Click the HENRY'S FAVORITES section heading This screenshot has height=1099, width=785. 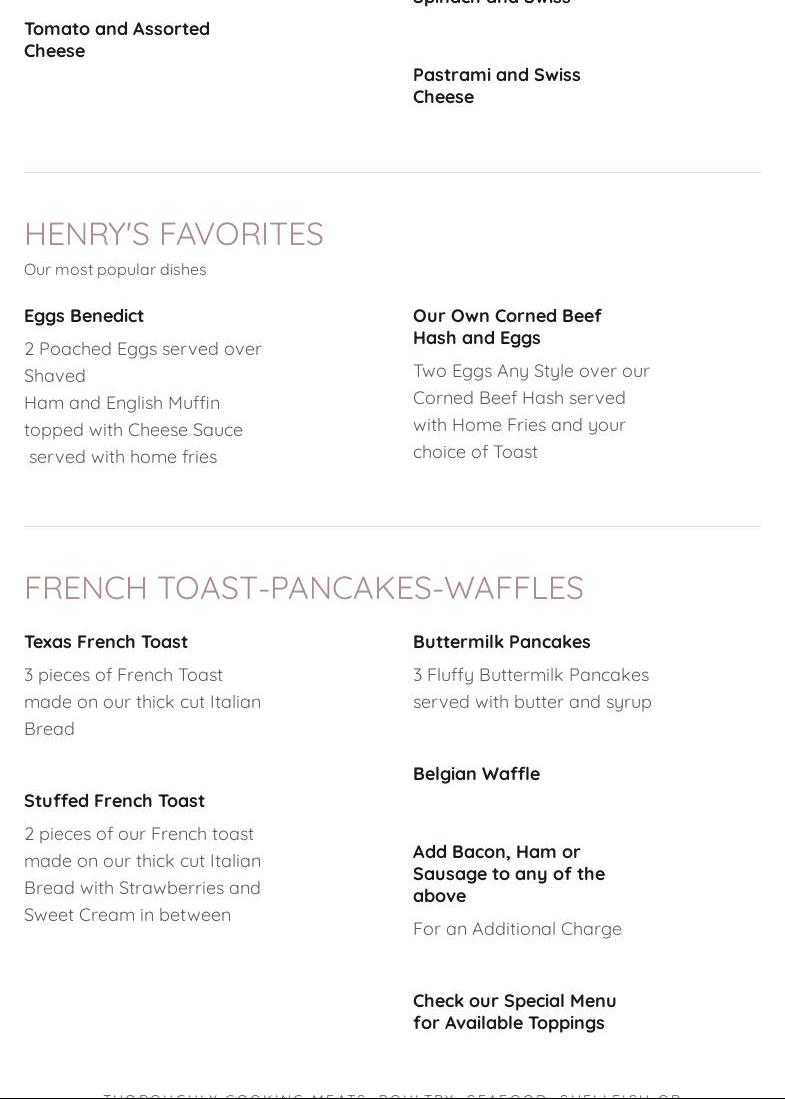coord(174,234)
